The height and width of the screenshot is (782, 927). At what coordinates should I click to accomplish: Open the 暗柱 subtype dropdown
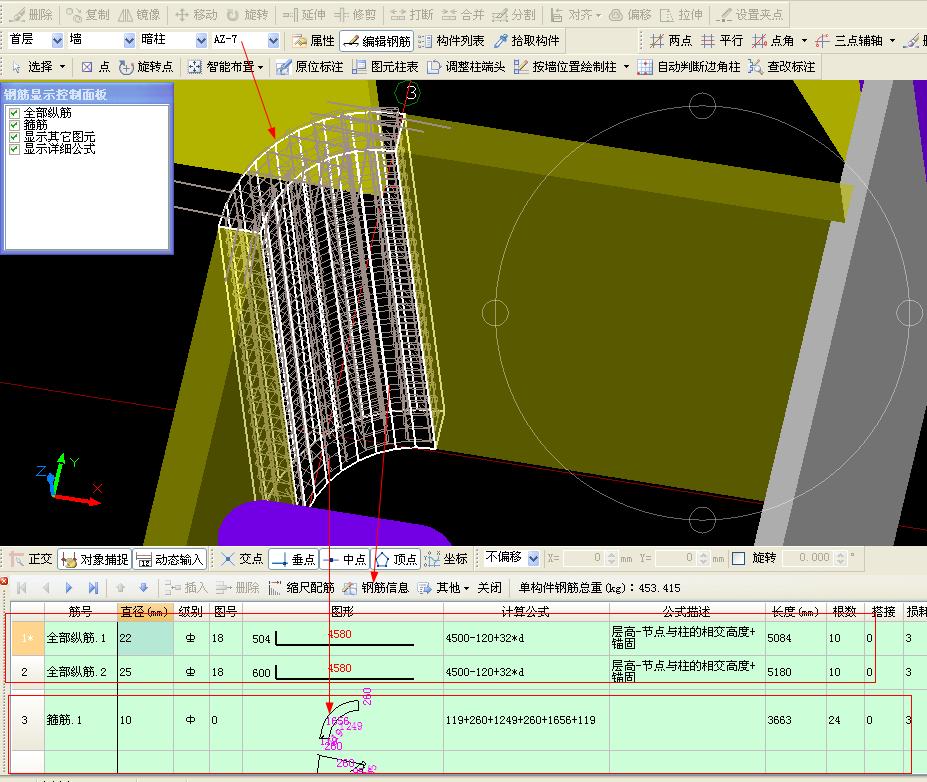(201, 40)
